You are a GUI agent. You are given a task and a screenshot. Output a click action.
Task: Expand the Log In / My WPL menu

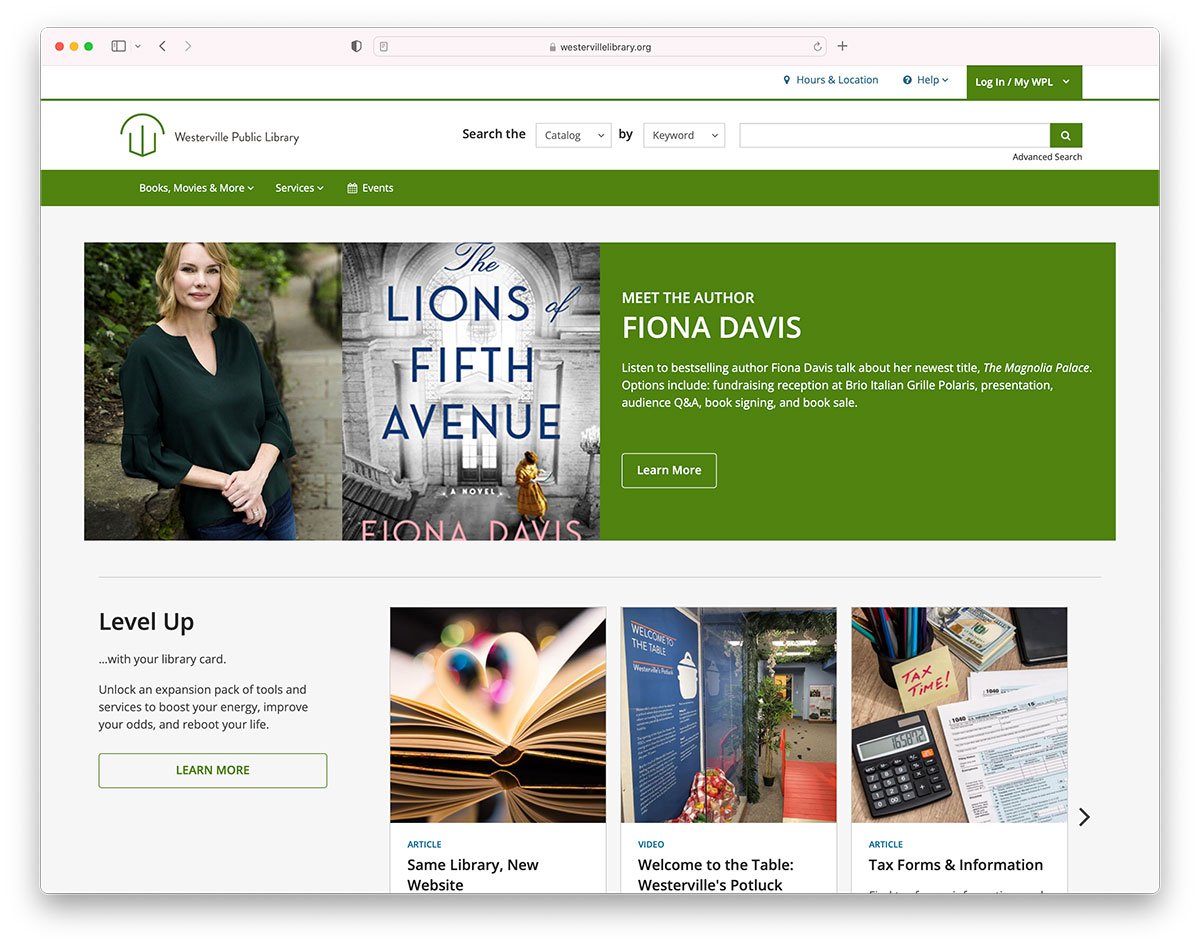[1023, 82]
